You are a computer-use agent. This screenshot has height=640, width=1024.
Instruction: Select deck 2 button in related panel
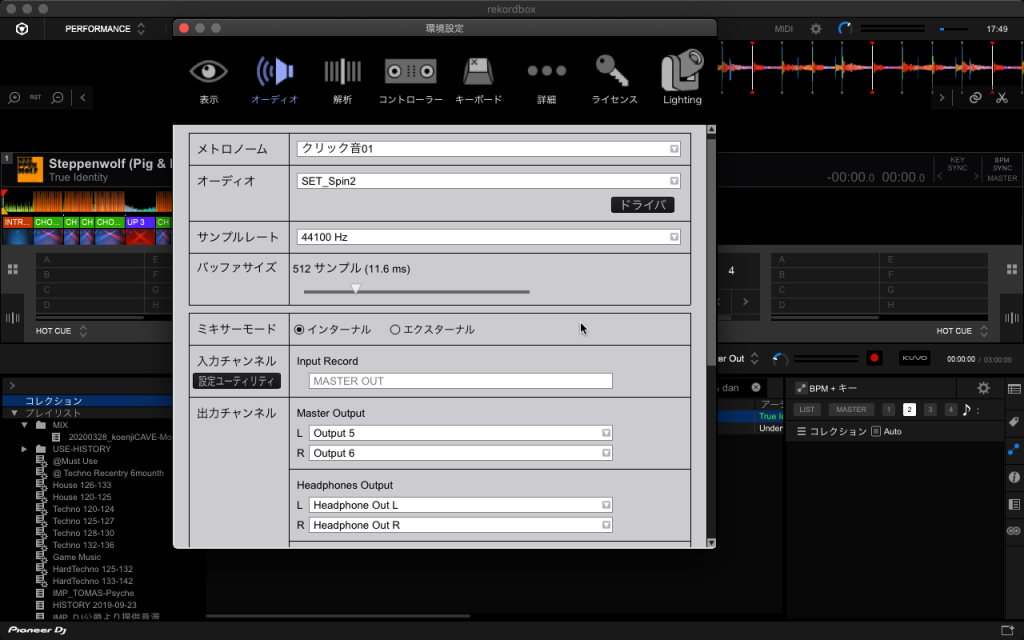pos(909,409)
